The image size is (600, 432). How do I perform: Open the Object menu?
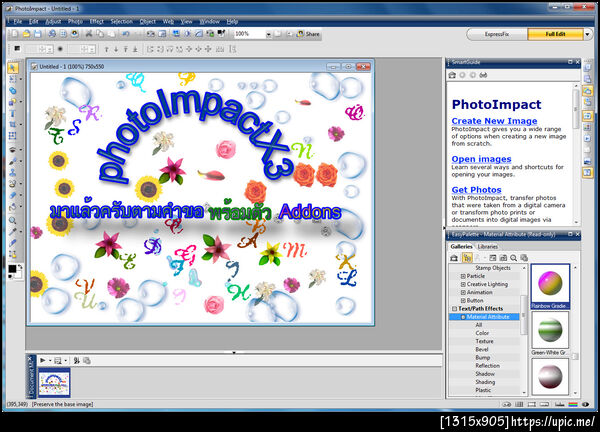click(x=148, y=21)
